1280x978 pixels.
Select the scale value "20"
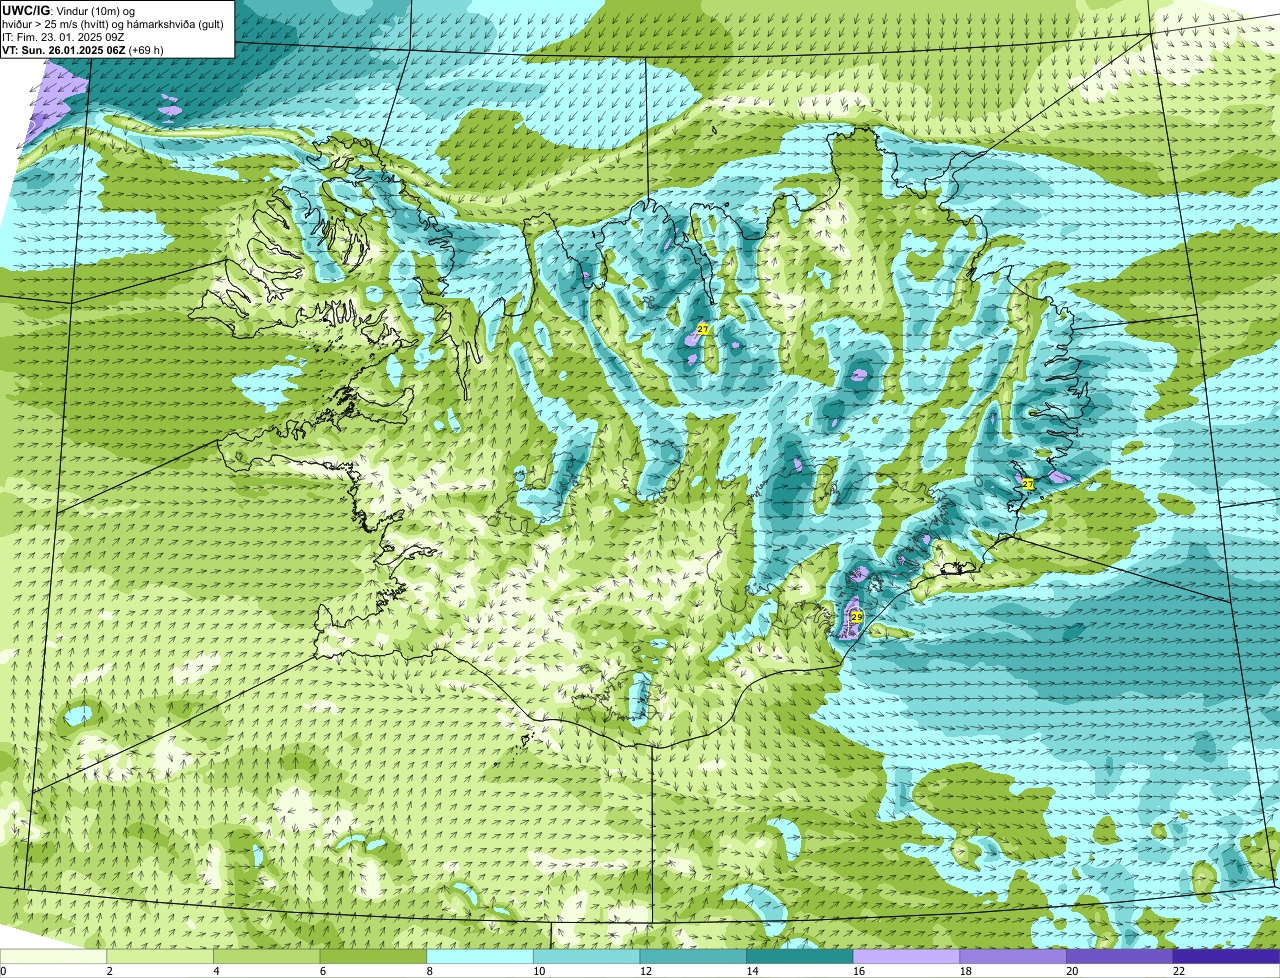coord(1072,971)
